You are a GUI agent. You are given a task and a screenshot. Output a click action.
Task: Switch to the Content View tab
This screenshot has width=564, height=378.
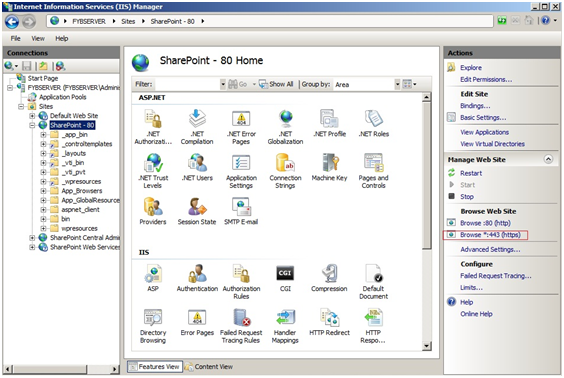[209, 366]
